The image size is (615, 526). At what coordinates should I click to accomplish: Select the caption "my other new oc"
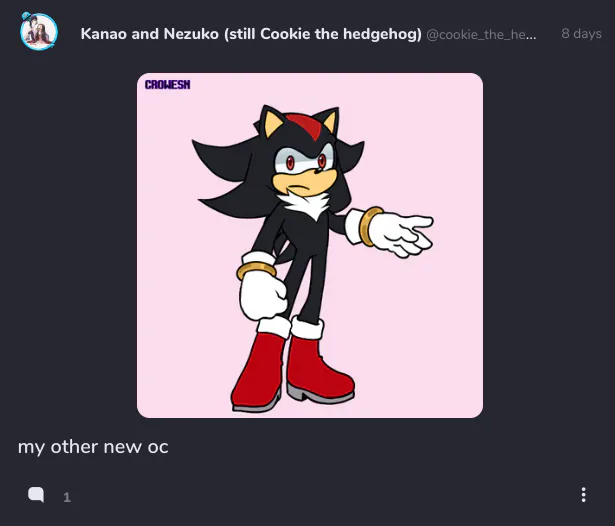93,447
